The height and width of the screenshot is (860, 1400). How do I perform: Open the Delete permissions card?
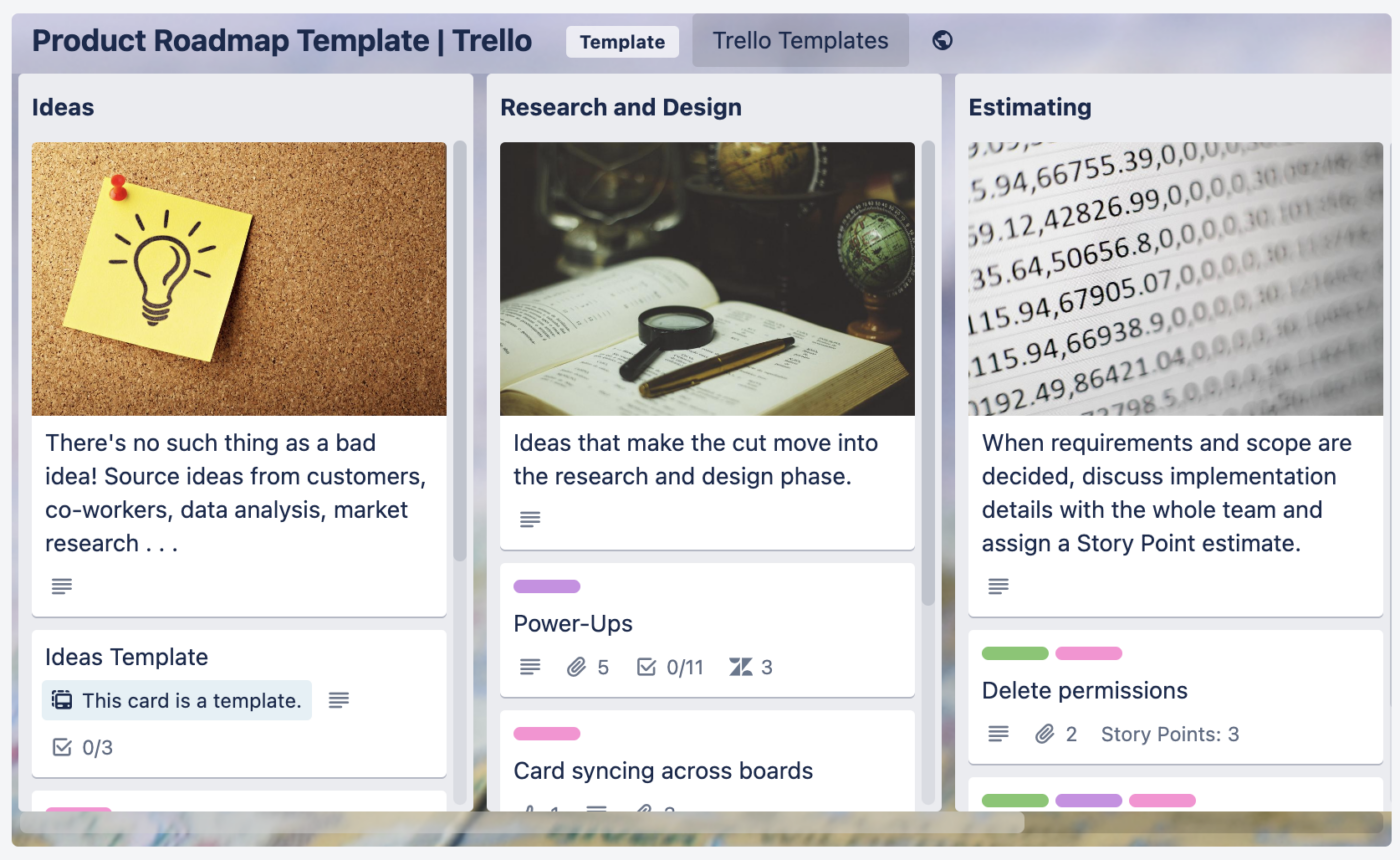point(1084,691)
